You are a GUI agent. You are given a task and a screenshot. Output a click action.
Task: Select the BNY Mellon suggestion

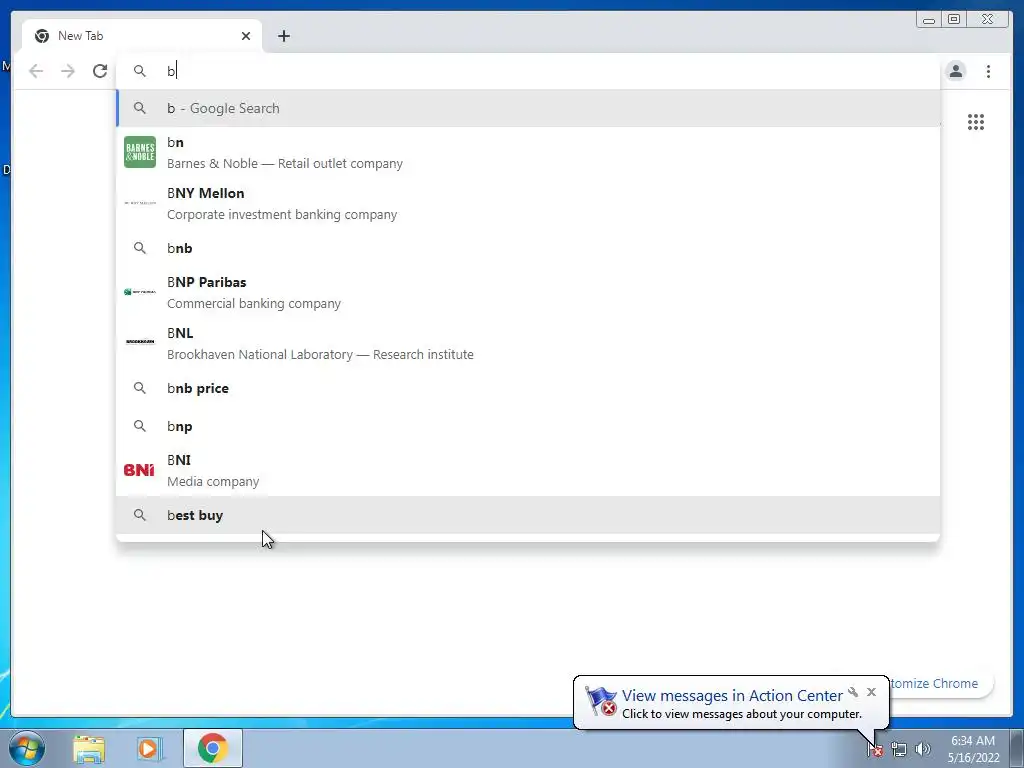528,203
